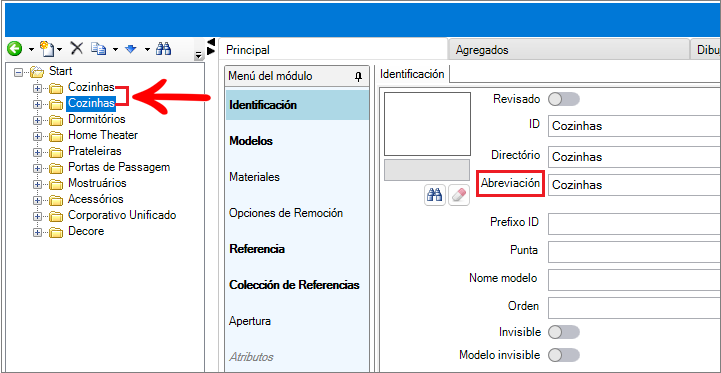This screenshot has height=373, width=721.
Task: Select the Corporativo Unificado folder
Action: tap(122, 215)
